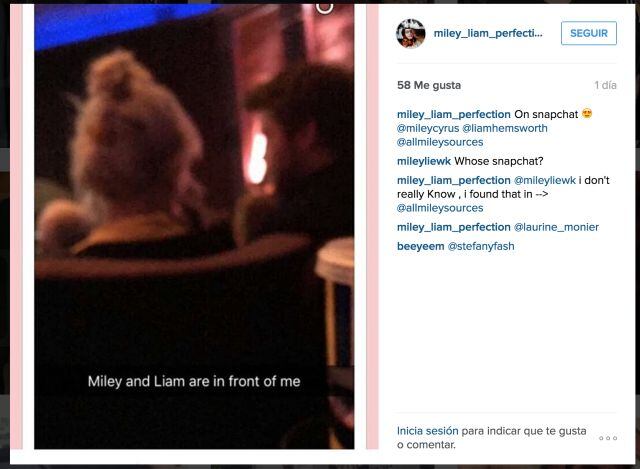The image size is (640, 469).
Task: Open the @laurine_monier mention
Action: pyautogui.click(x=556, y=227)
